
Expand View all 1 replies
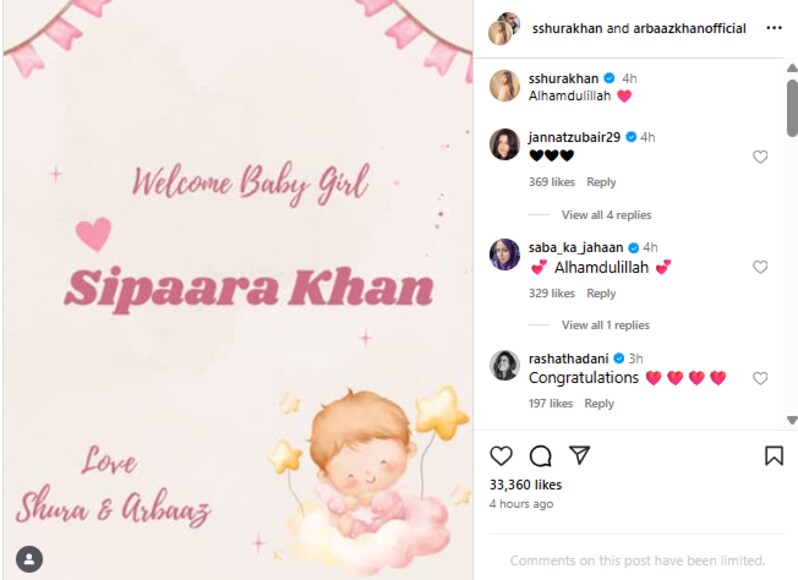[x=605, y=325]
